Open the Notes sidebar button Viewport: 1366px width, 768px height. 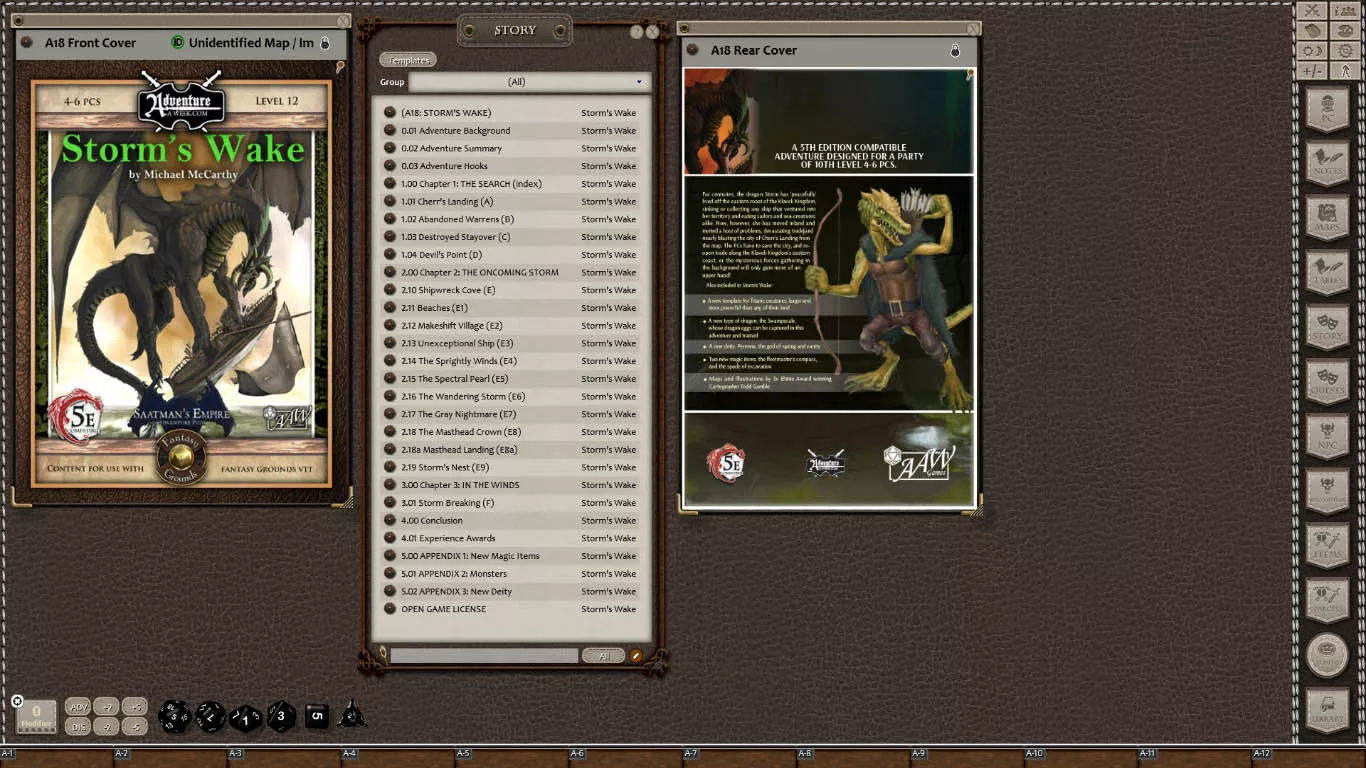tap(1328, 162)
